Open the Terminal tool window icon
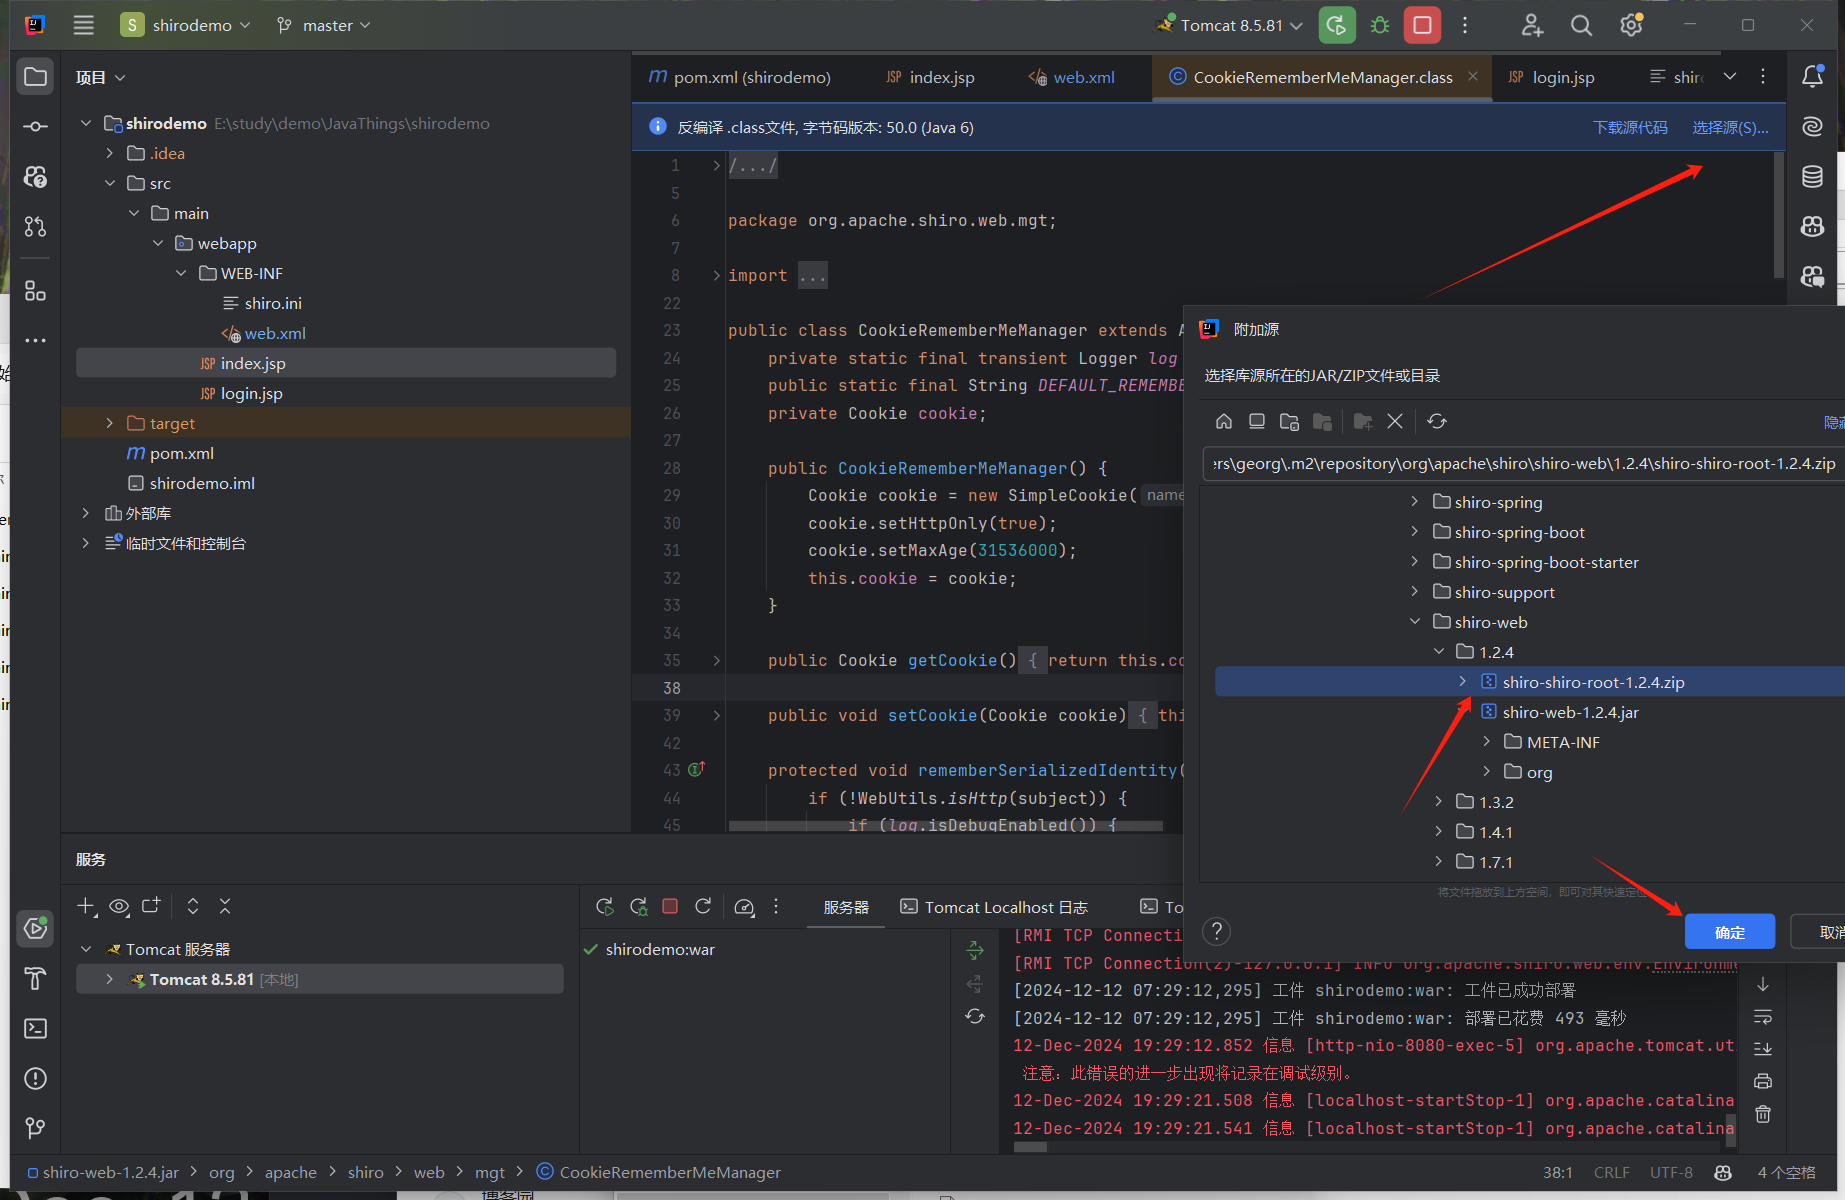 pyautogui.click(x=35, y=1028)
